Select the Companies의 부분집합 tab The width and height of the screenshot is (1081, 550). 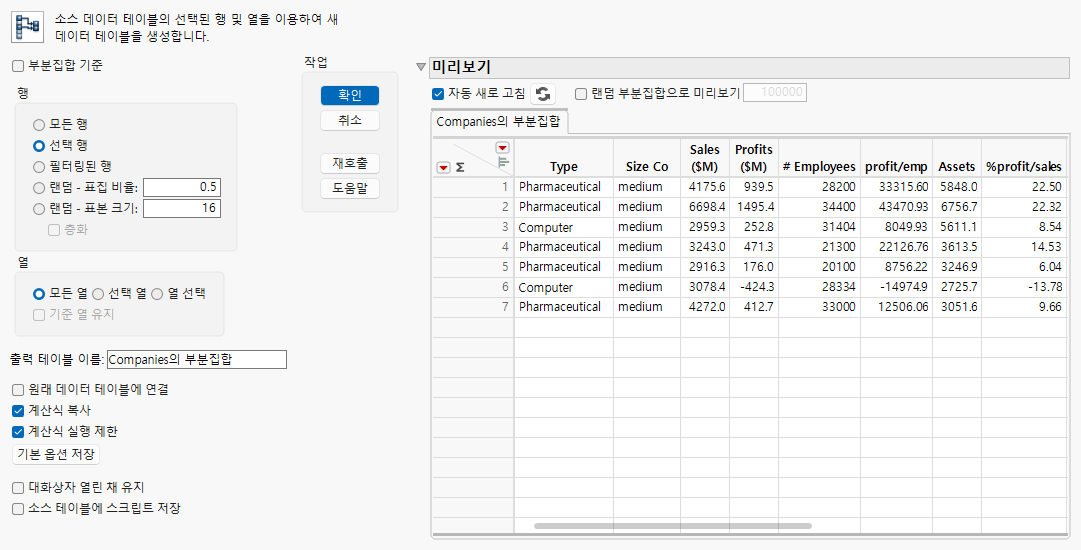click(x=498, y=122)
